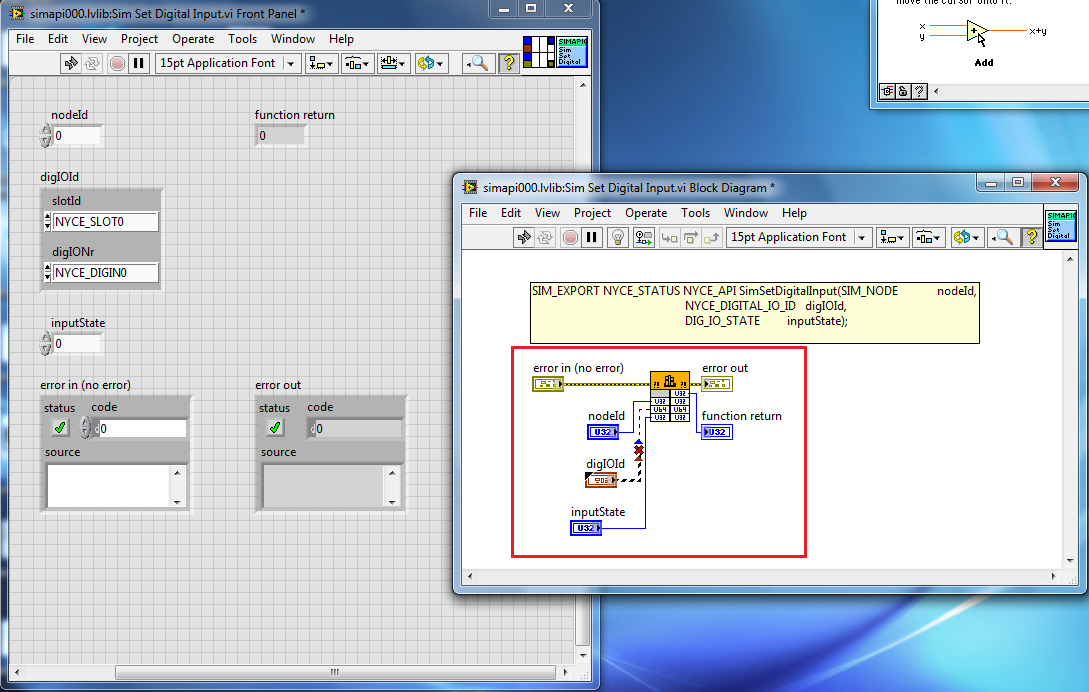1089x692 pixels.
Task: Click error in code stepper
Action: click(x=85, y=428)
